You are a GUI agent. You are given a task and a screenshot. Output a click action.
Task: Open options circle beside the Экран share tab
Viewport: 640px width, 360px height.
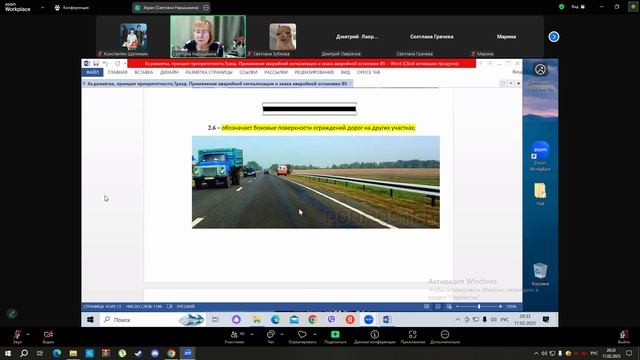(206, 7)
